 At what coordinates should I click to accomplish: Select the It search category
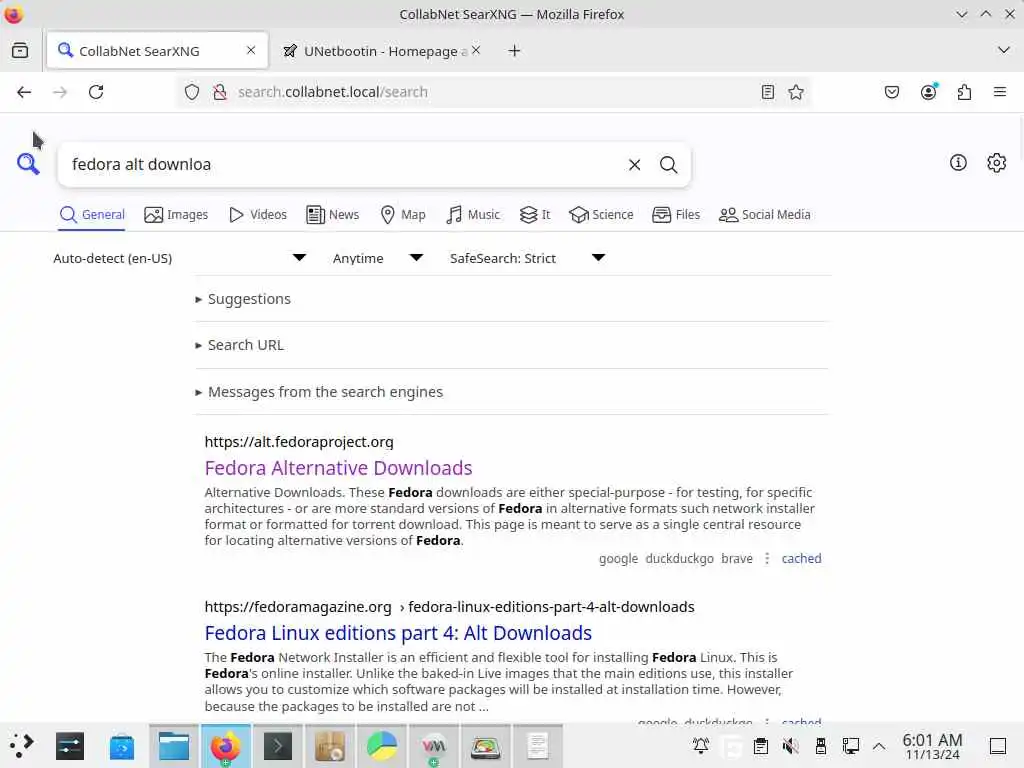point(535,215)
